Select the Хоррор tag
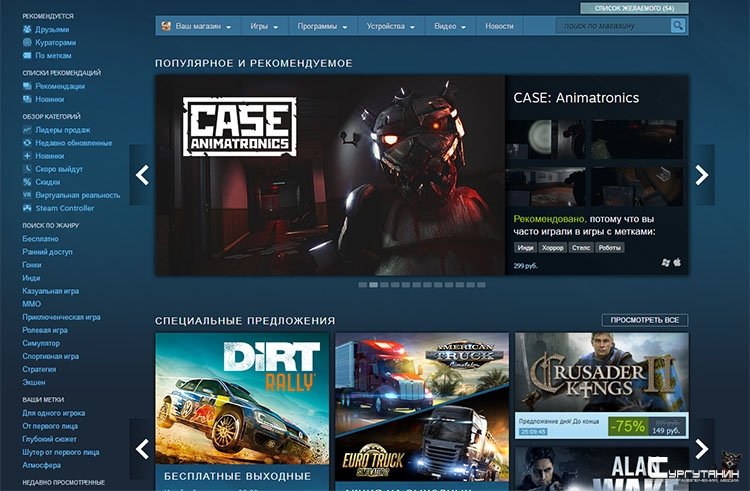The height and width of the screenshot is (491, 750). (552, 248)
